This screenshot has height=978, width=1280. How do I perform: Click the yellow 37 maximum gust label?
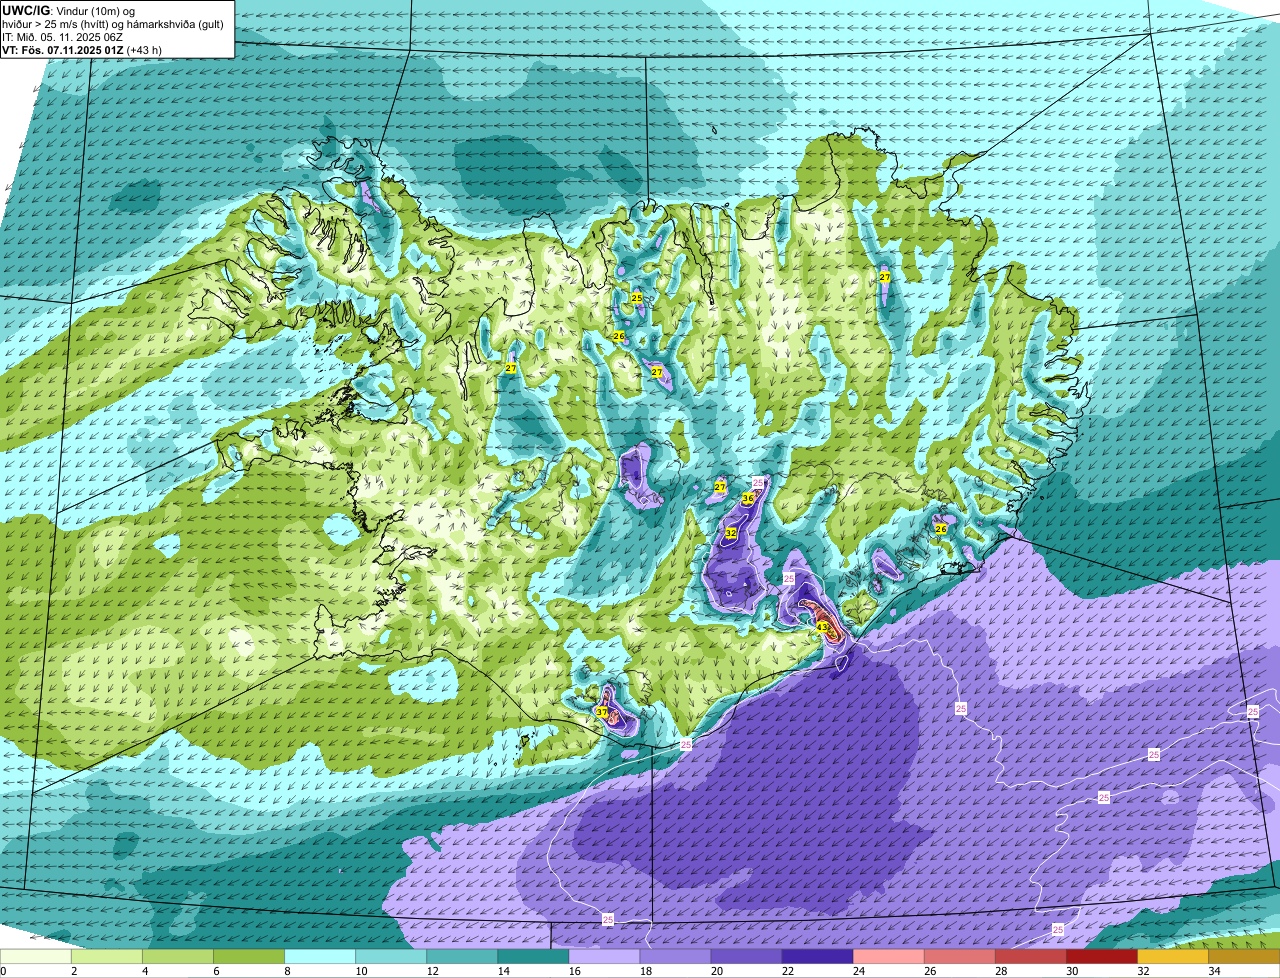[x=602, y=712]
